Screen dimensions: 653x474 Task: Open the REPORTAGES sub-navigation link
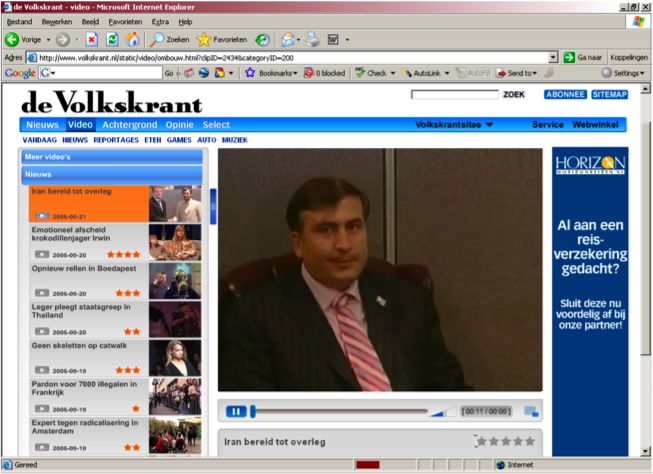tap(116, 140)
